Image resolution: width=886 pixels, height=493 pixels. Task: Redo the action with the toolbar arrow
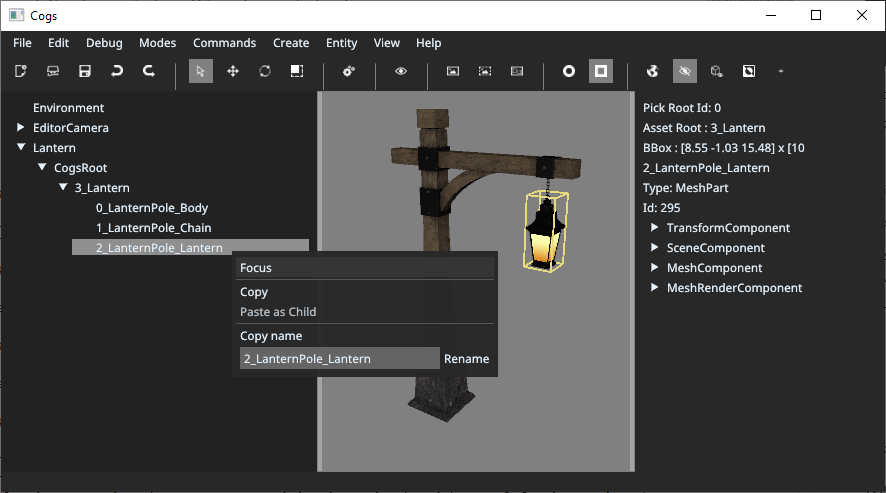coord(149,71)
